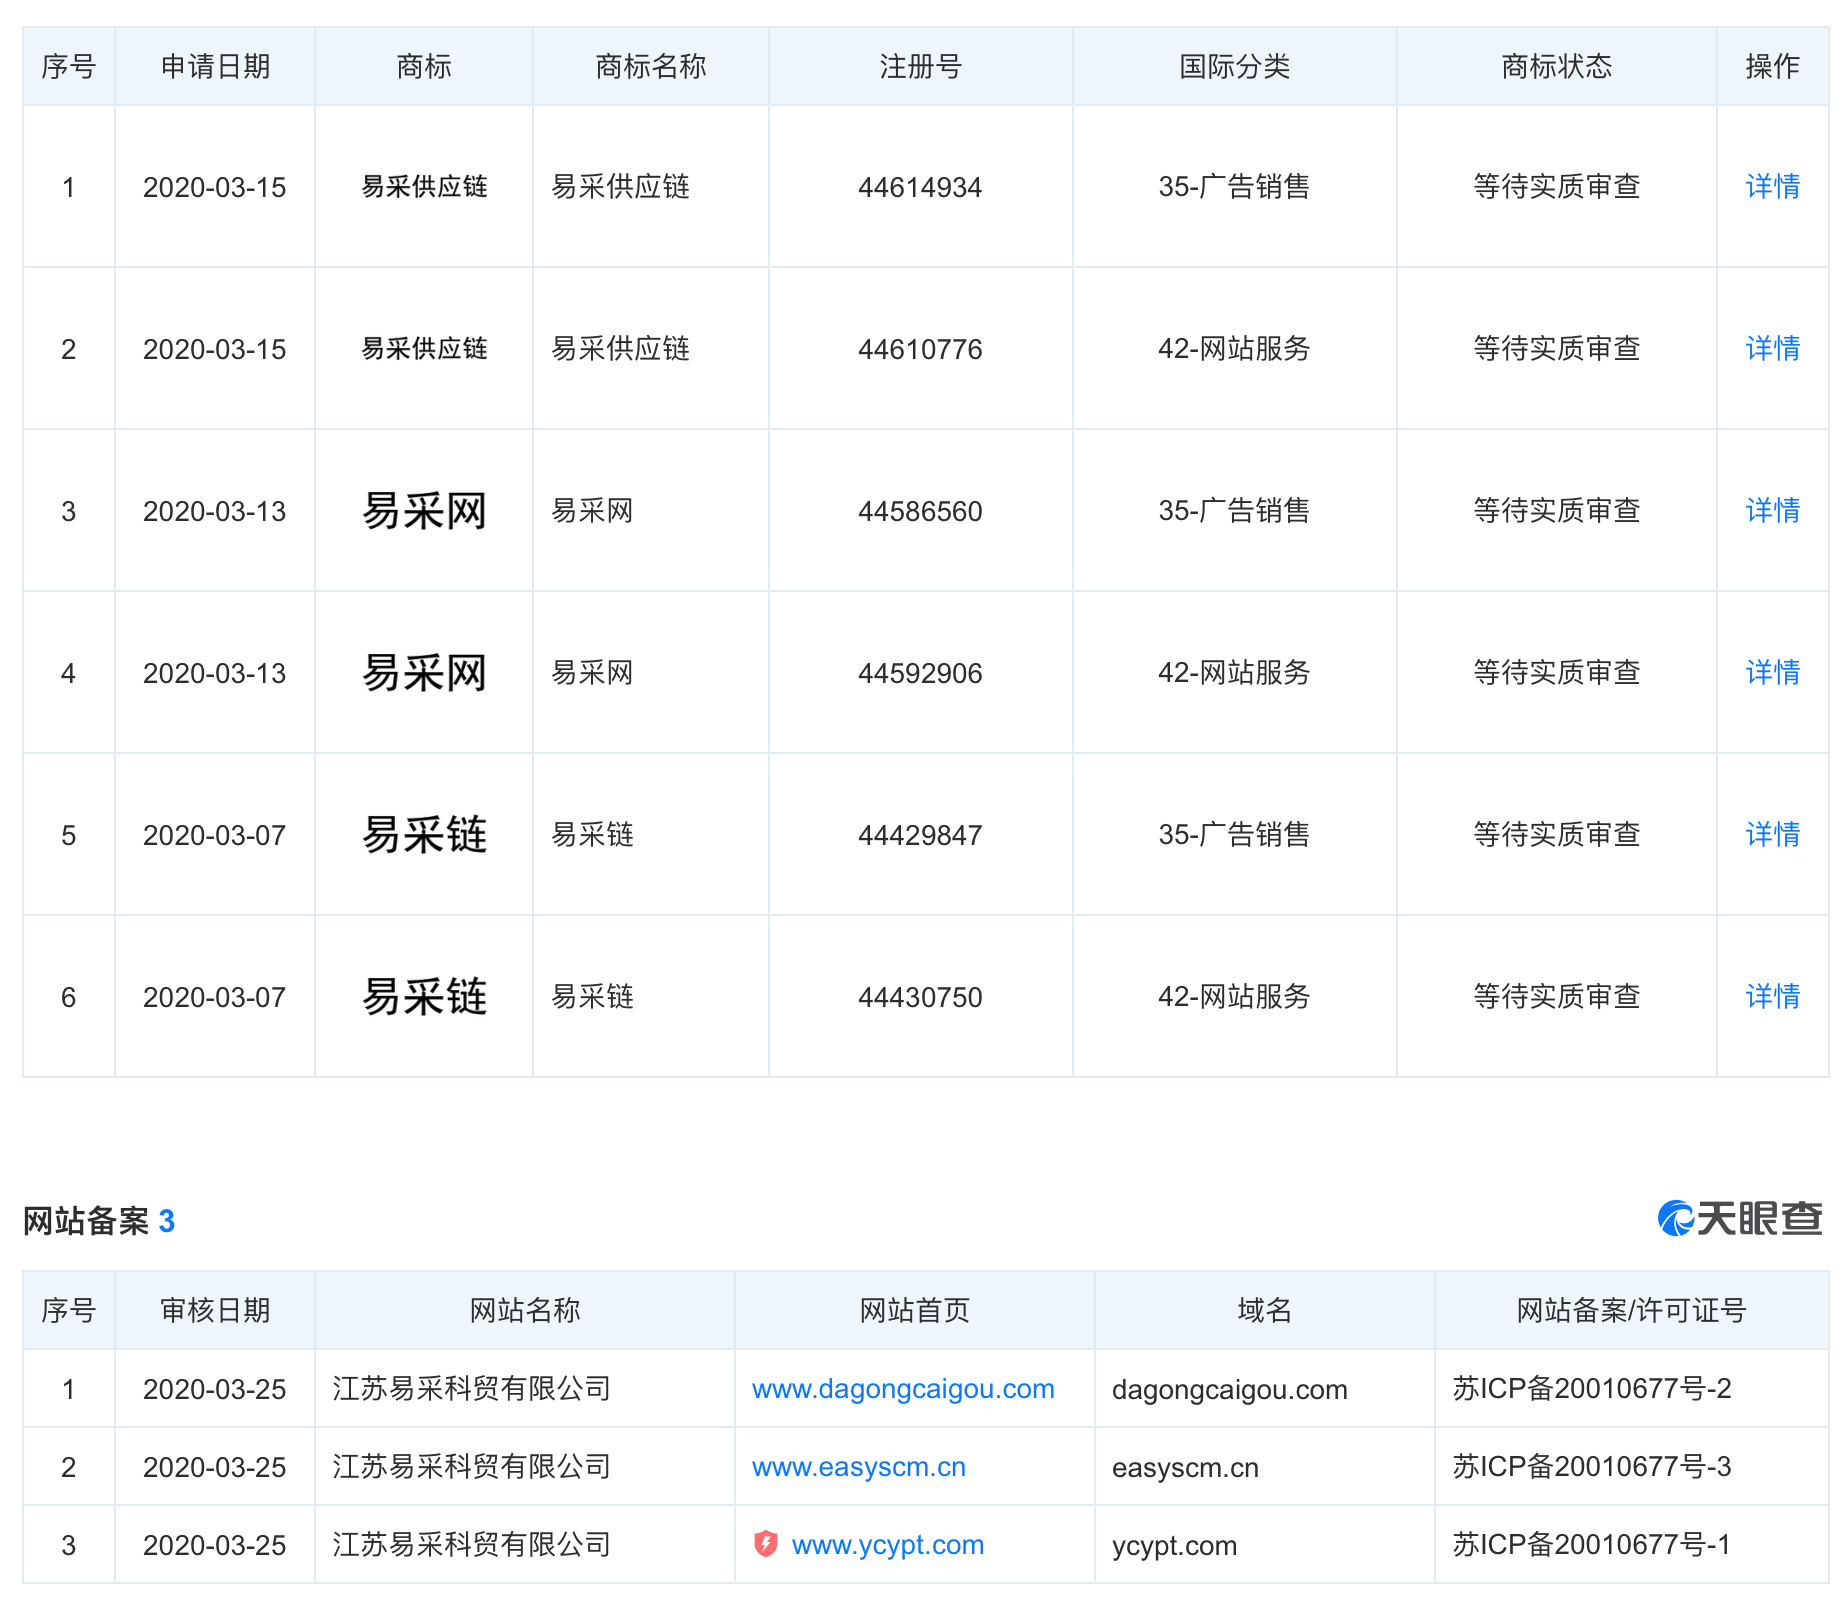Open 详情 for registration 44430750
The image size is (1848, 1602).
(1772, 996)
